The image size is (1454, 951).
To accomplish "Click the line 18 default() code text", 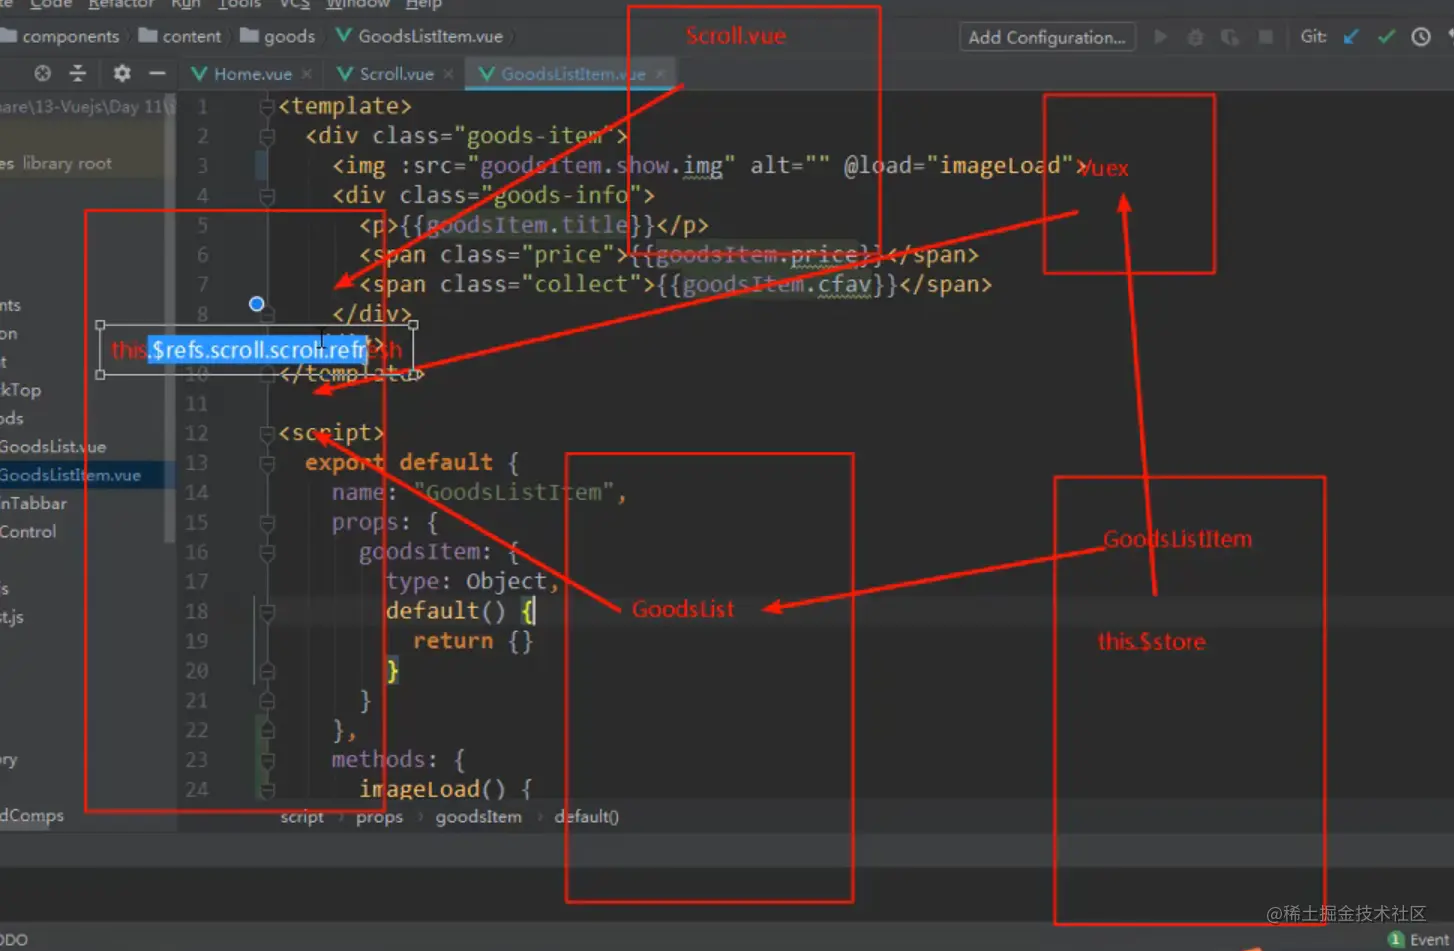I will [461, 611].
